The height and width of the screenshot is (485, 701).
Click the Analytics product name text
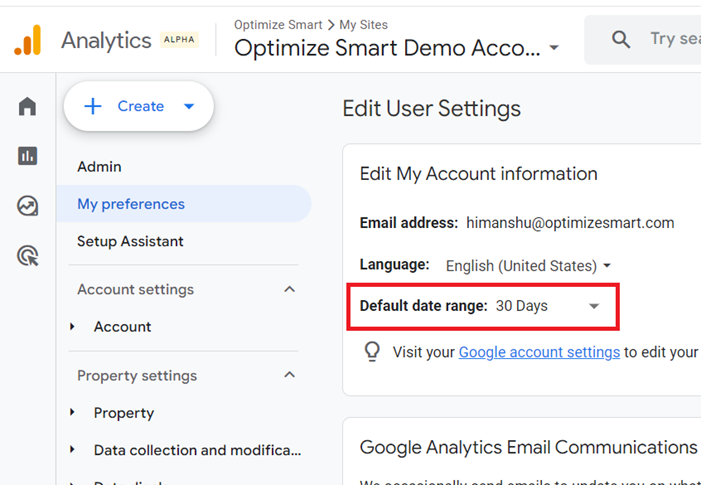click(106, 40)
